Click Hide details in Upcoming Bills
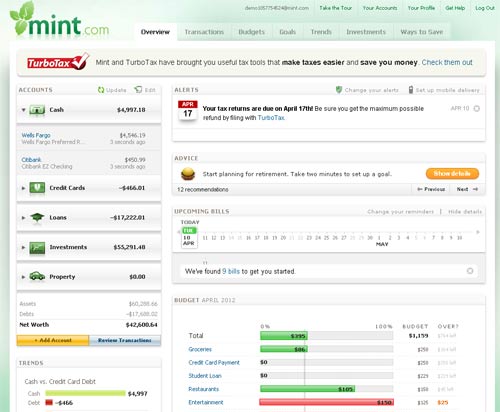Image resolution: width=500 pixels, height=412 pixels. 465,212
